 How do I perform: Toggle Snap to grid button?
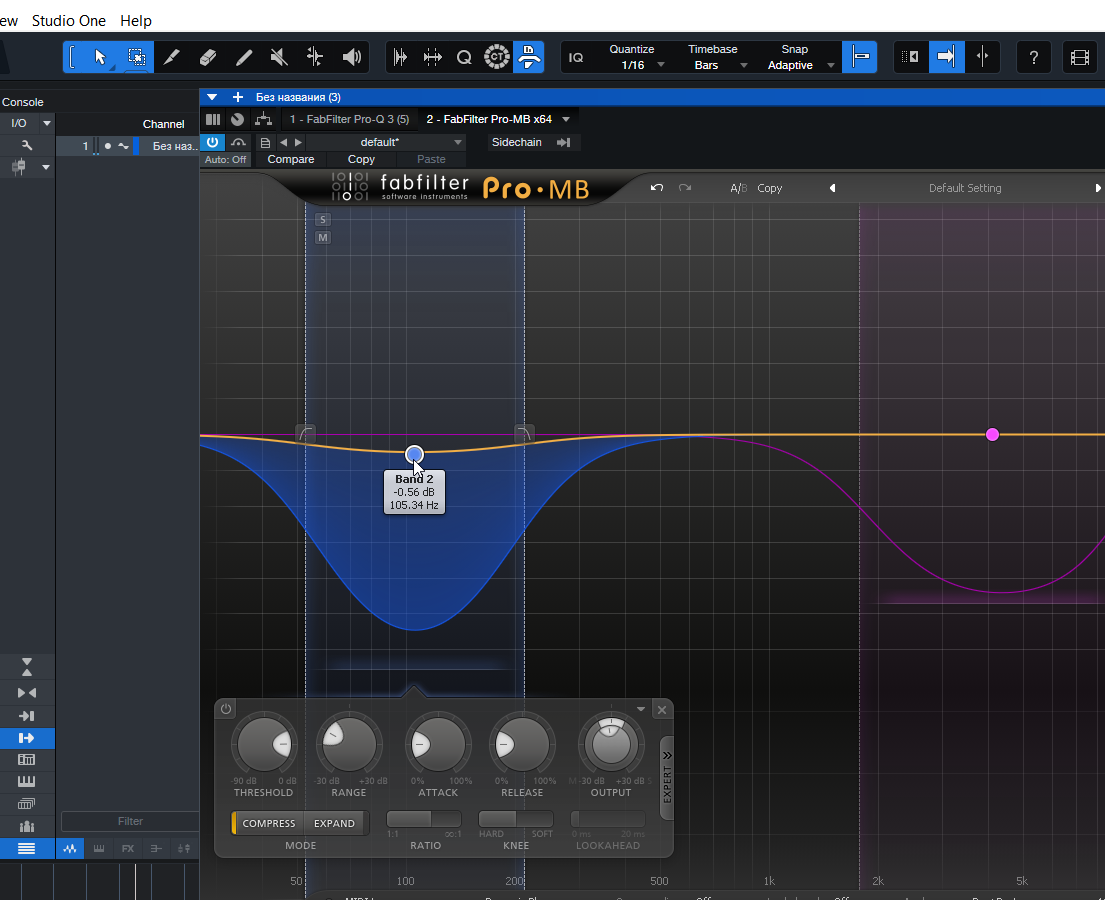pyautogui.click(x=860, y=57)
